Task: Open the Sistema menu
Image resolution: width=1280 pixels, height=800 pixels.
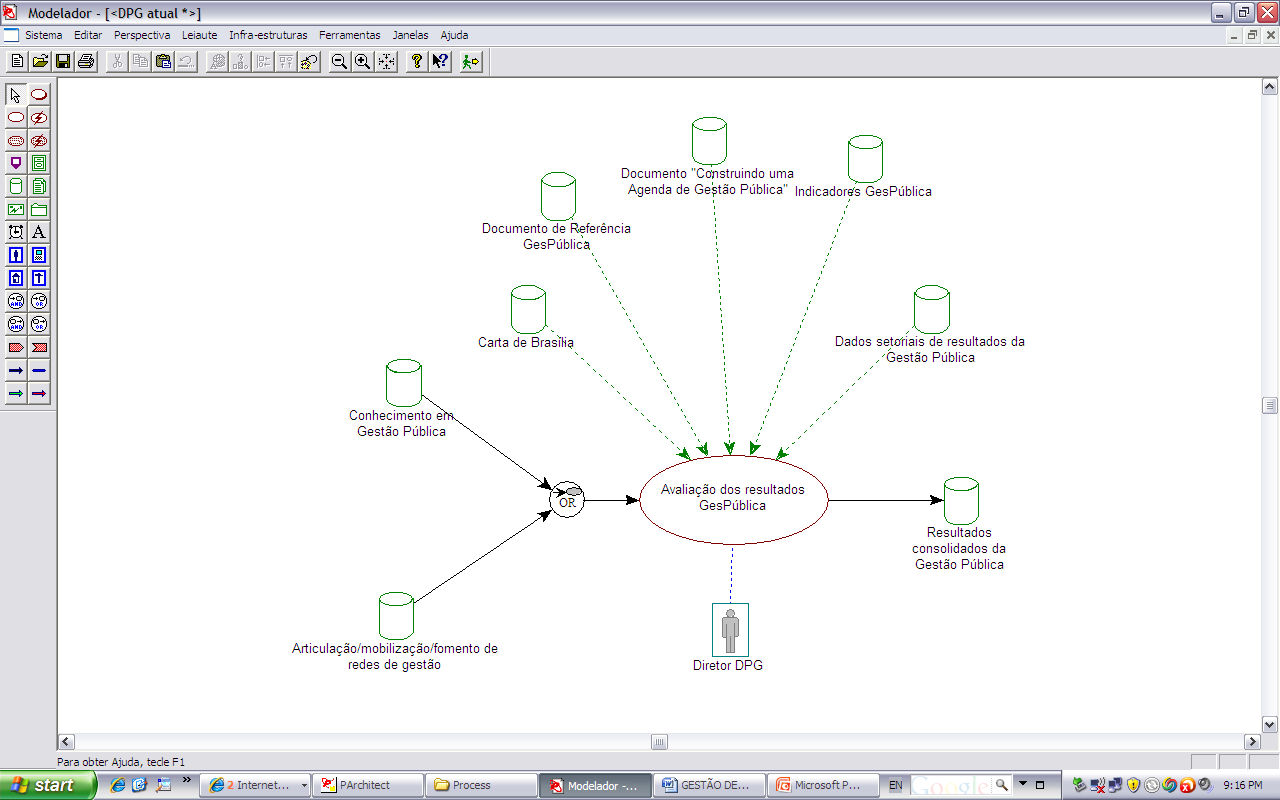Action: point(44,35)
